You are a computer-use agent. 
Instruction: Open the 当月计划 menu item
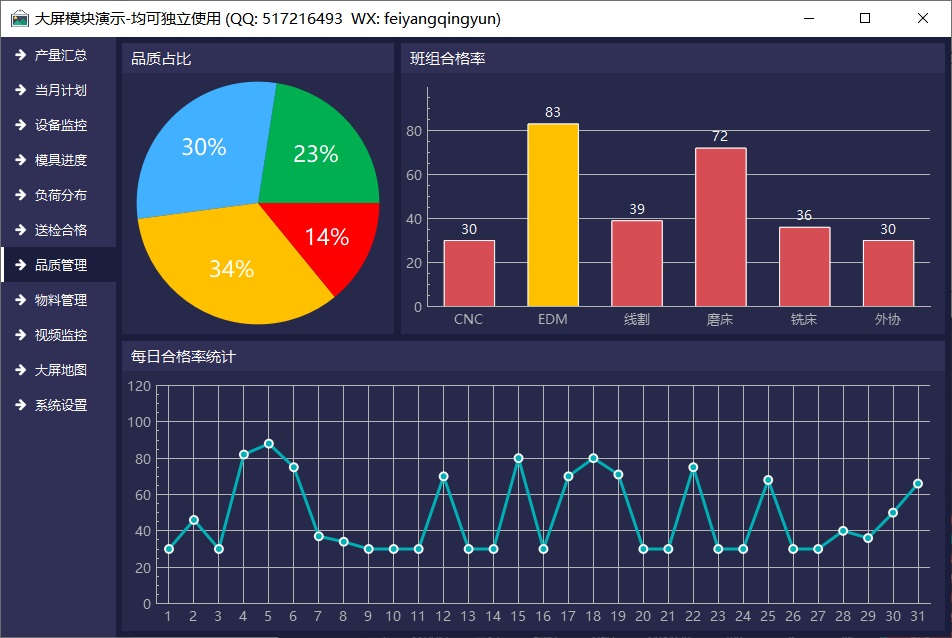pos(60,90)
